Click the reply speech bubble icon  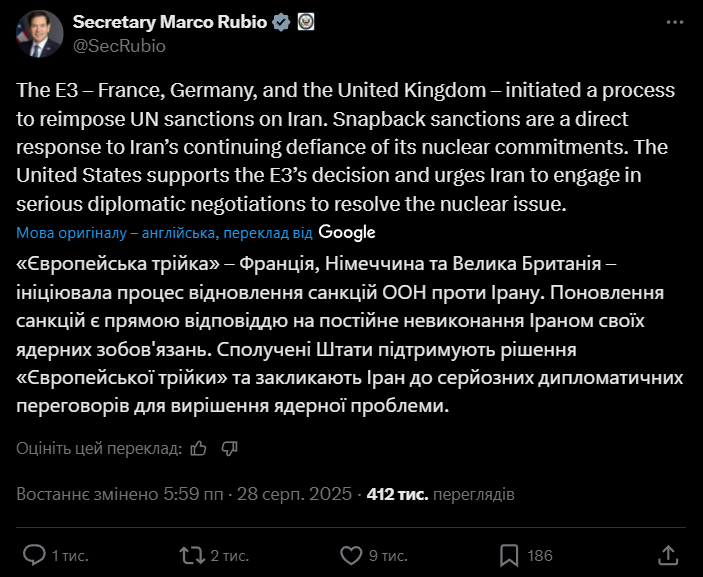coord(34,554)
